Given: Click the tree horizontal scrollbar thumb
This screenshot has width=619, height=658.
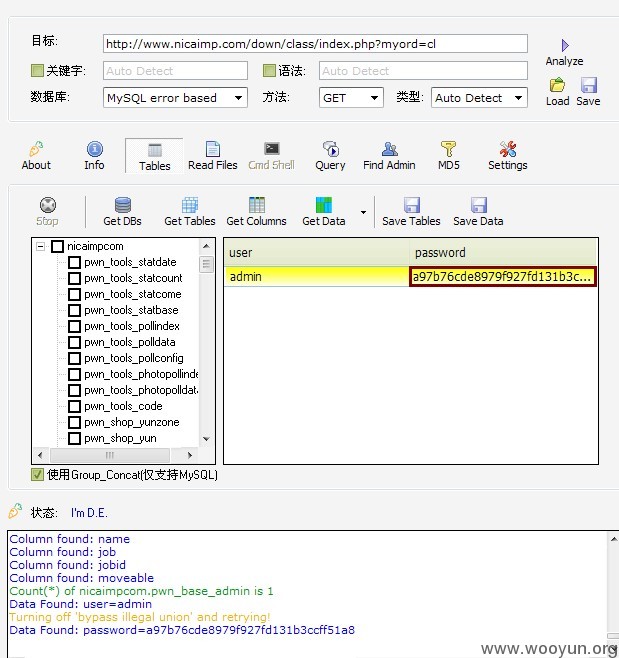Looking at the screenshot, I should point(110,455).
